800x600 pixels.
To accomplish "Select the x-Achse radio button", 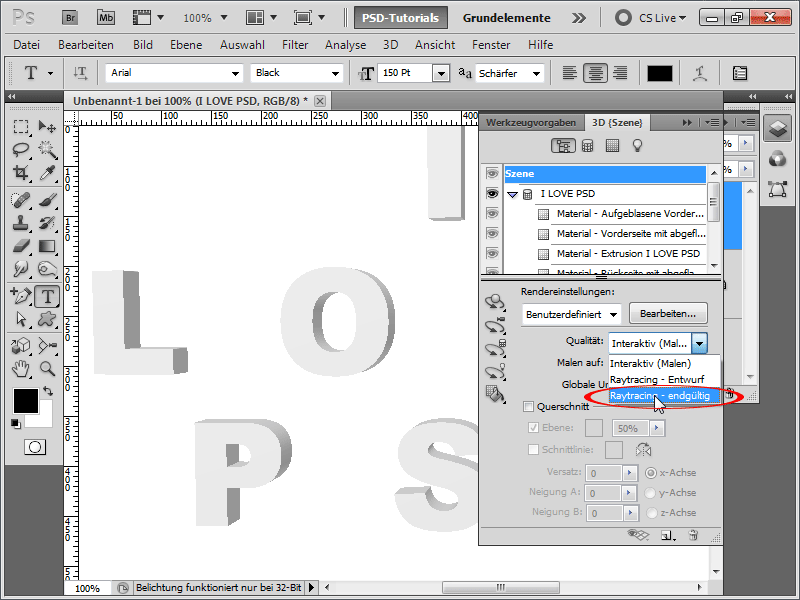I will point(651,473).
